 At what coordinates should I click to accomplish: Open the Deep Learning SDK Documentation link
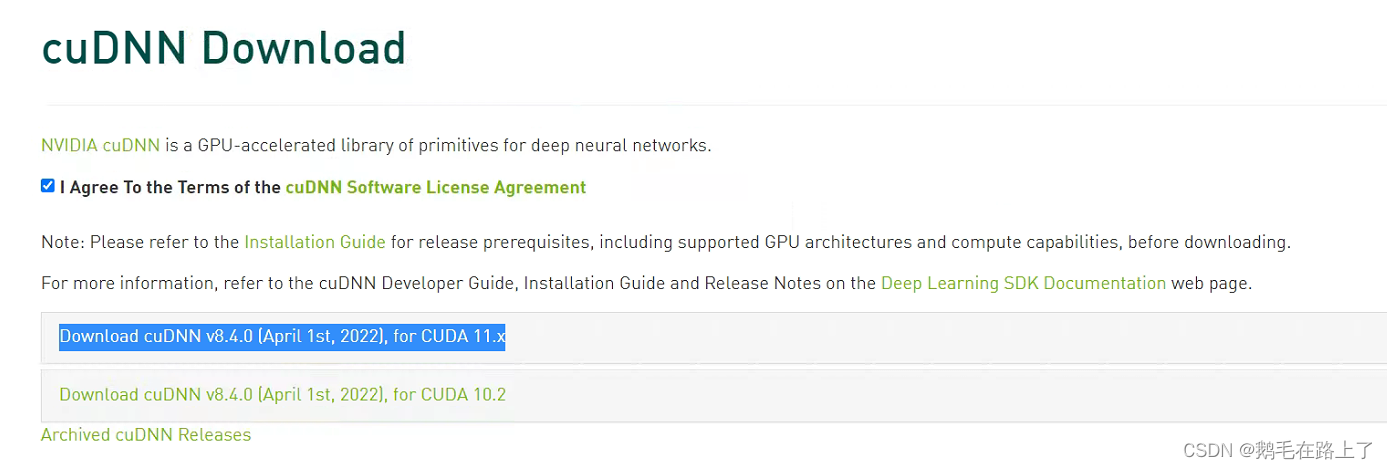(1023, 283)
